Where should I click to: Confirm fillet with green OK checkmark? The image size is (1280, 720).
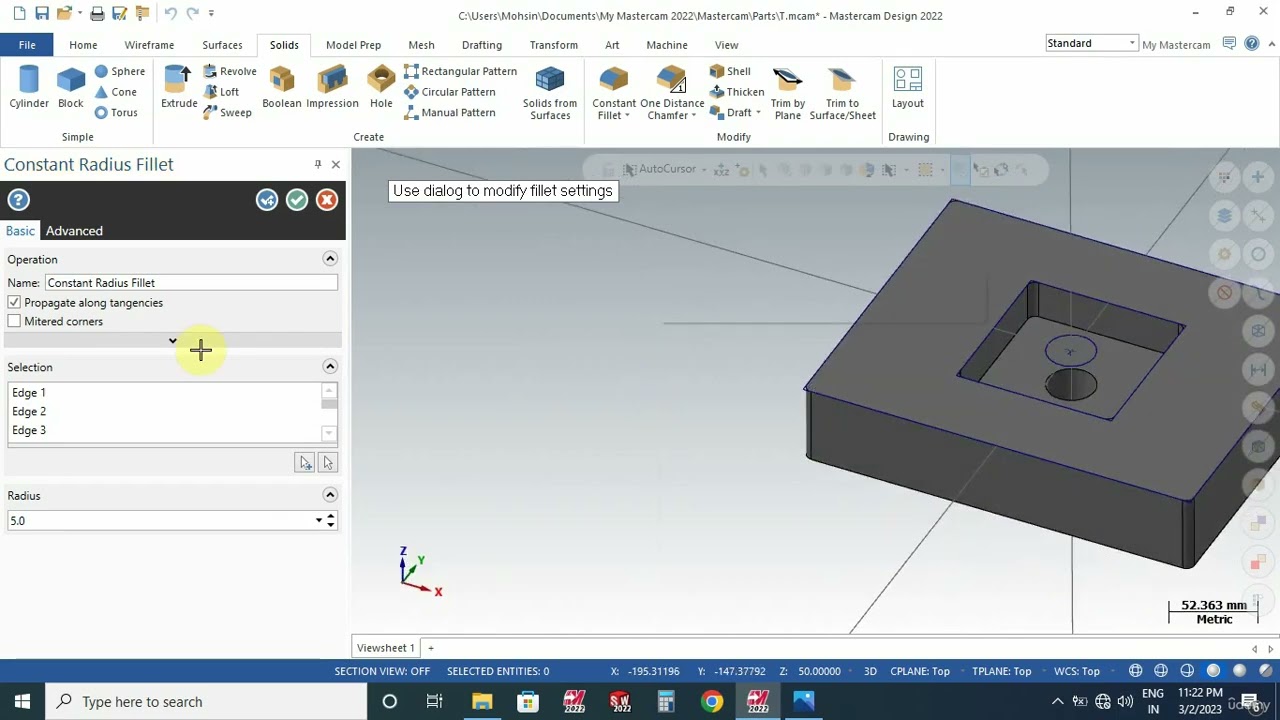coord(297,200)
